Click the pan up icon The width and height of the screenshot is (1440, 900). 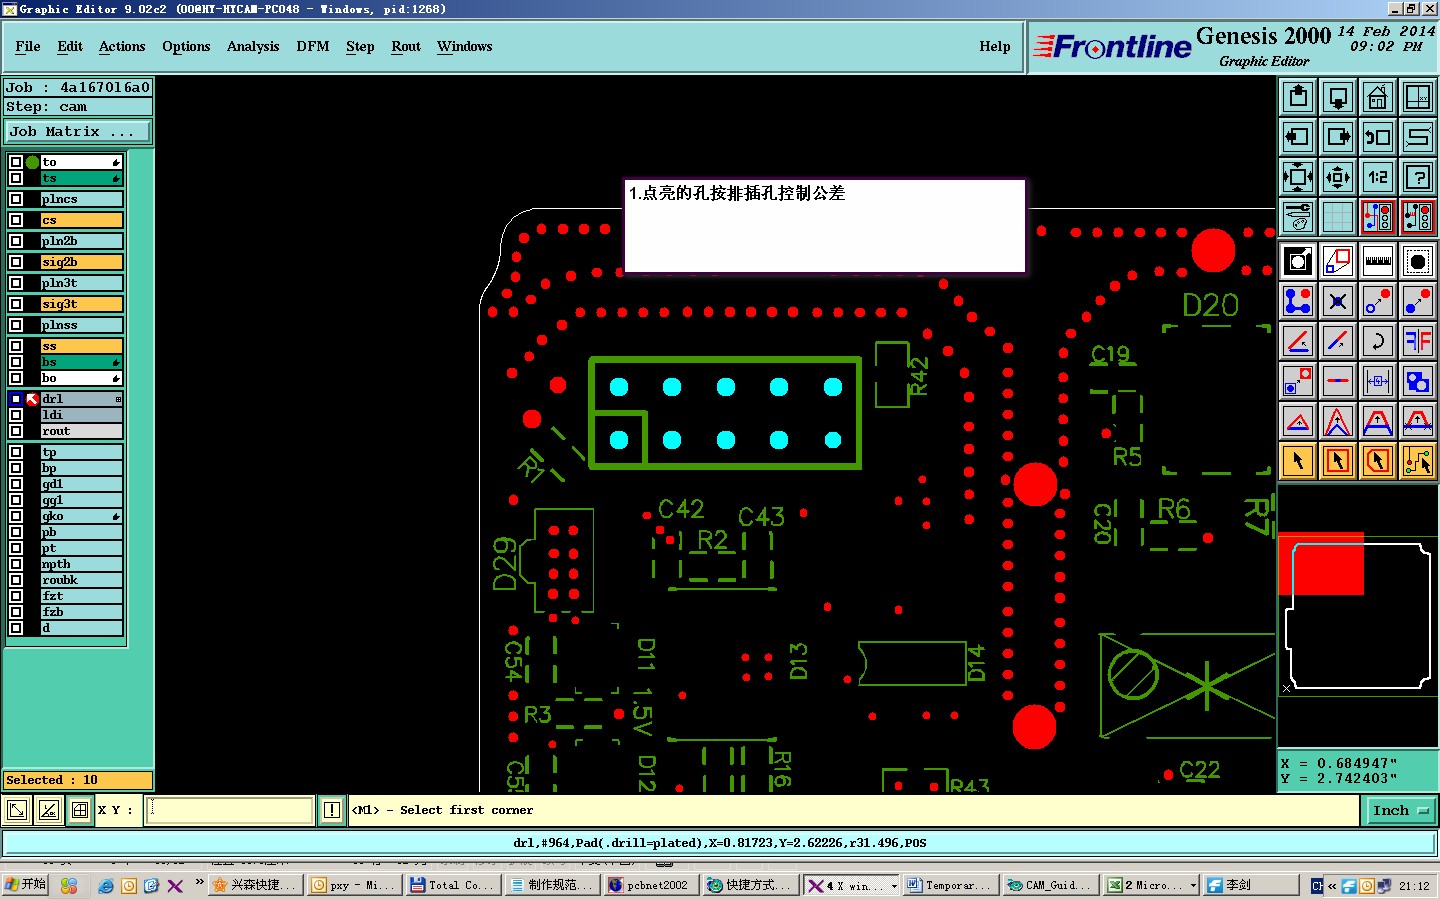(1298, 97)
